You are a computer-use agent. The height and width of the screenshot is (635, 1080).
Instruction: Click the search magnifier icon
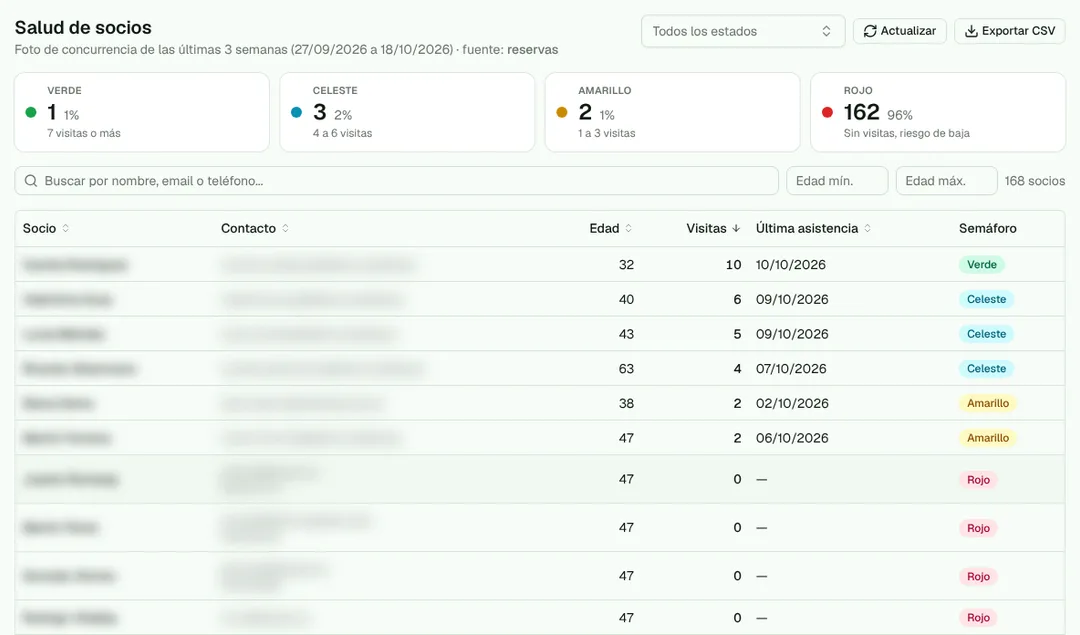(x=30, y=180)
